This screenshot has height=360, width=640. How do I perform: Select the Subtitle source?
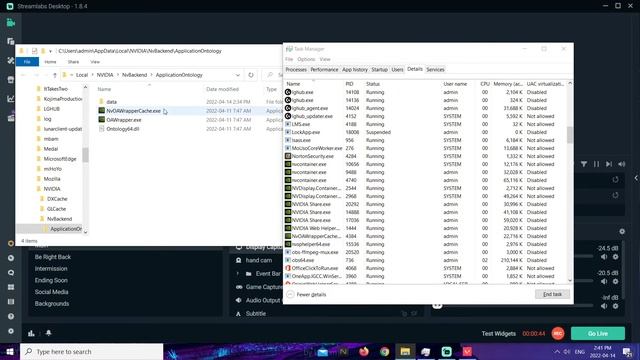coord(256,313)
